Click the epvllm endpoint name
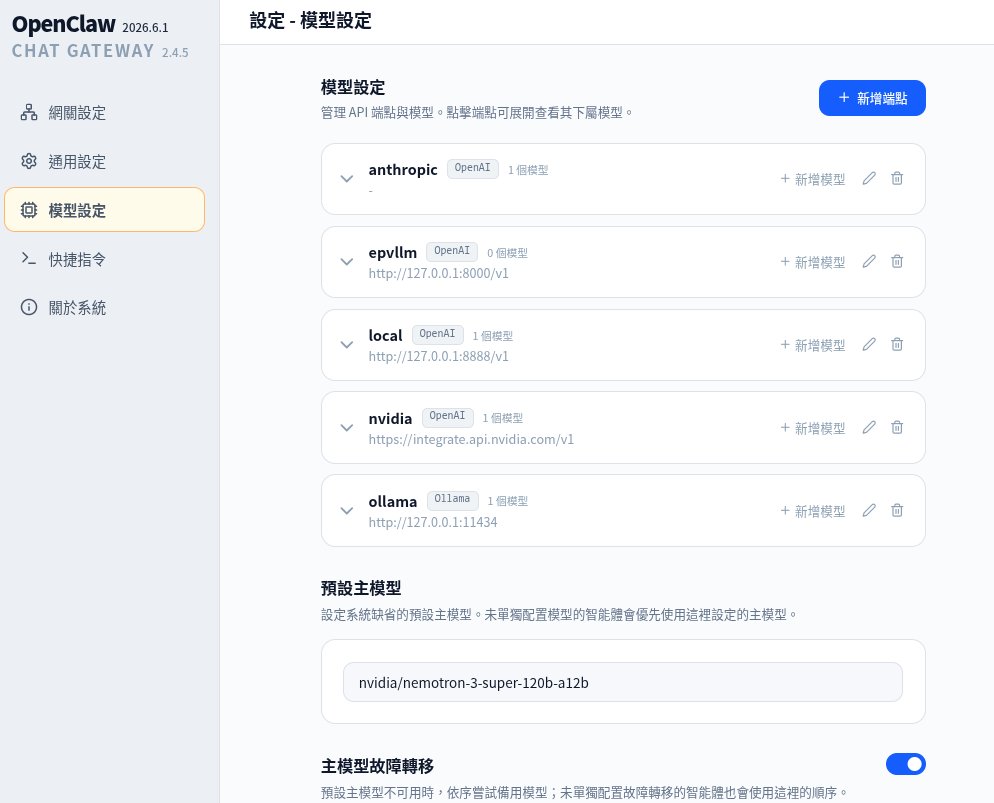 [x=393, y=253]
